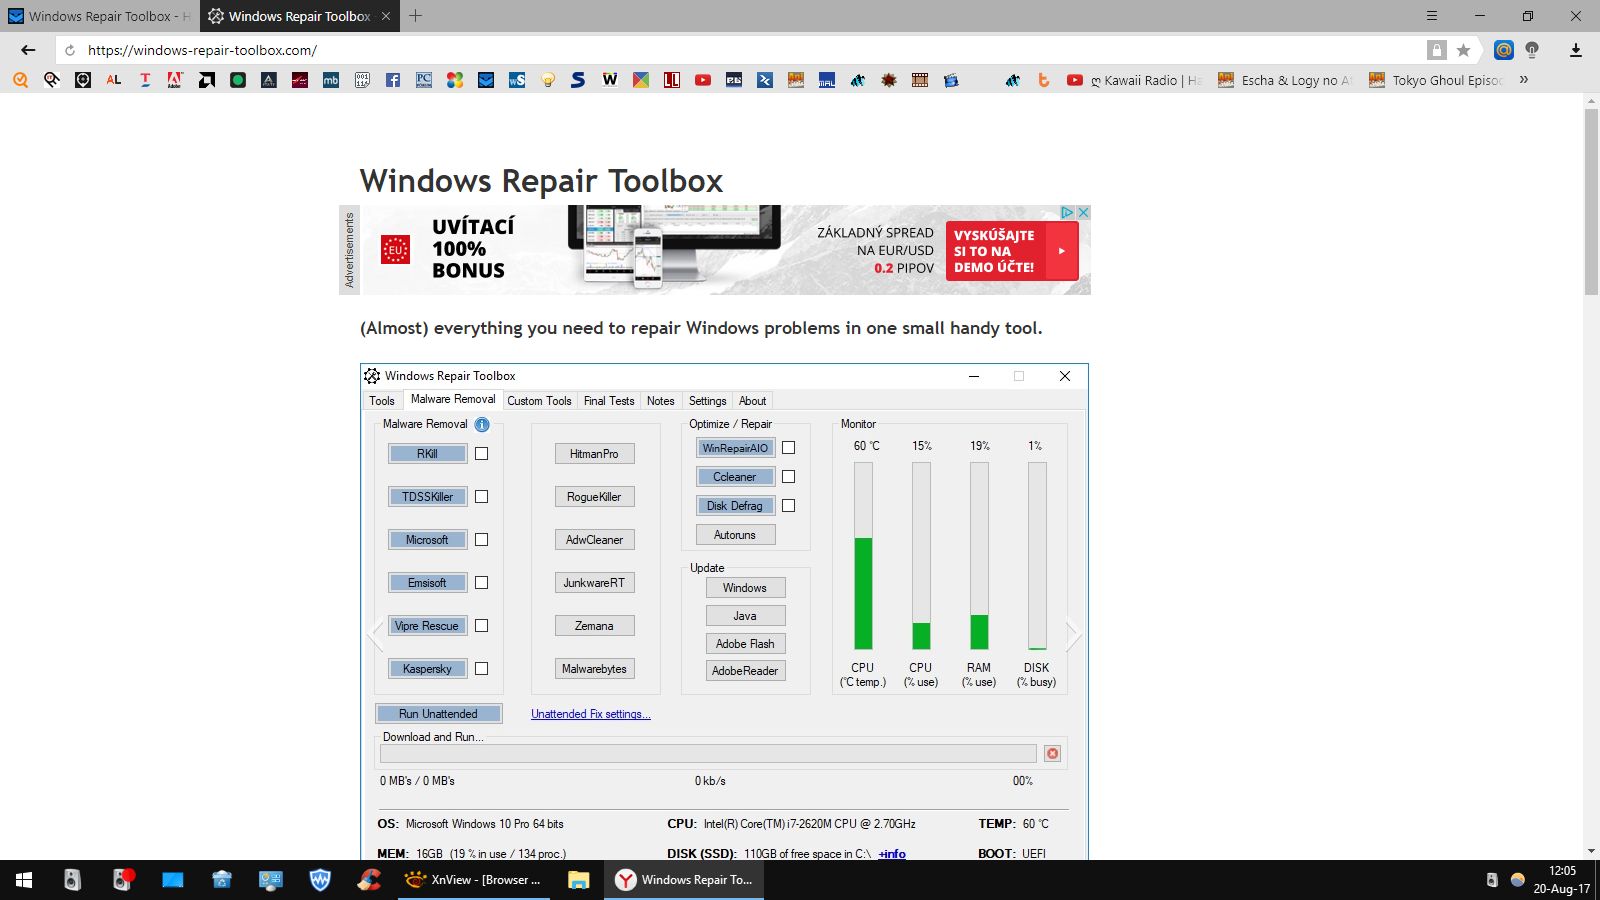Toggle the Kaspersky checkbox
The height and width of the screenshot is (900, 1600).
(481, 669)
